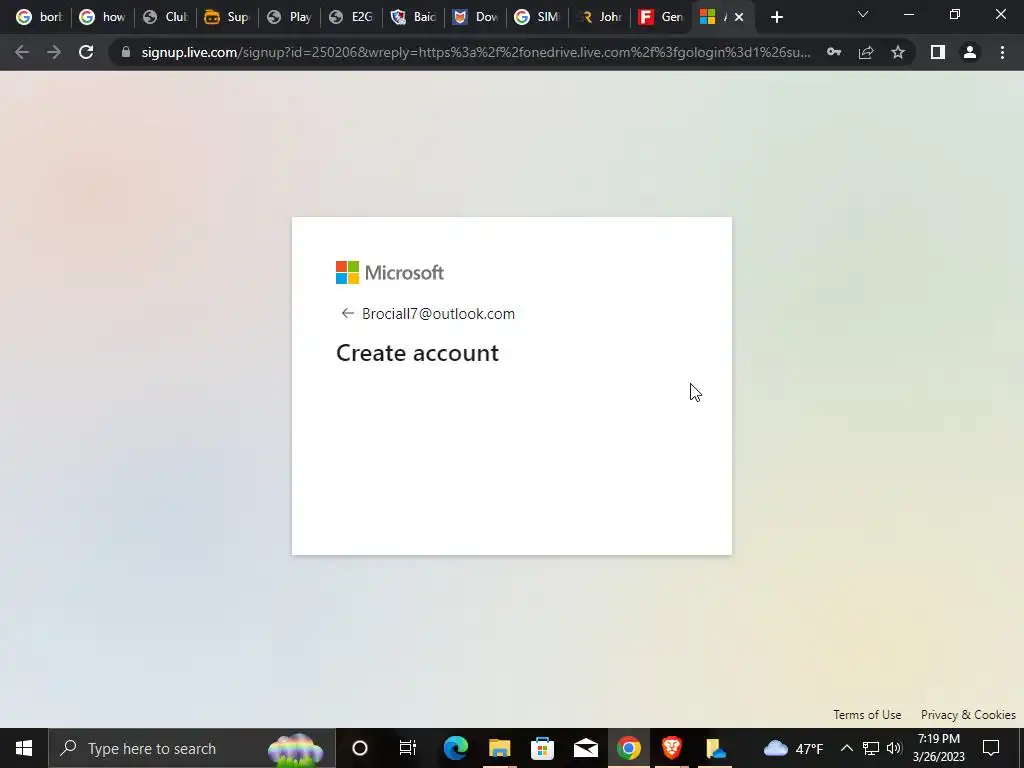This screenshot has width=1024, height=768.
Task: Restore down the Chrome window
Action: point(955,14)
